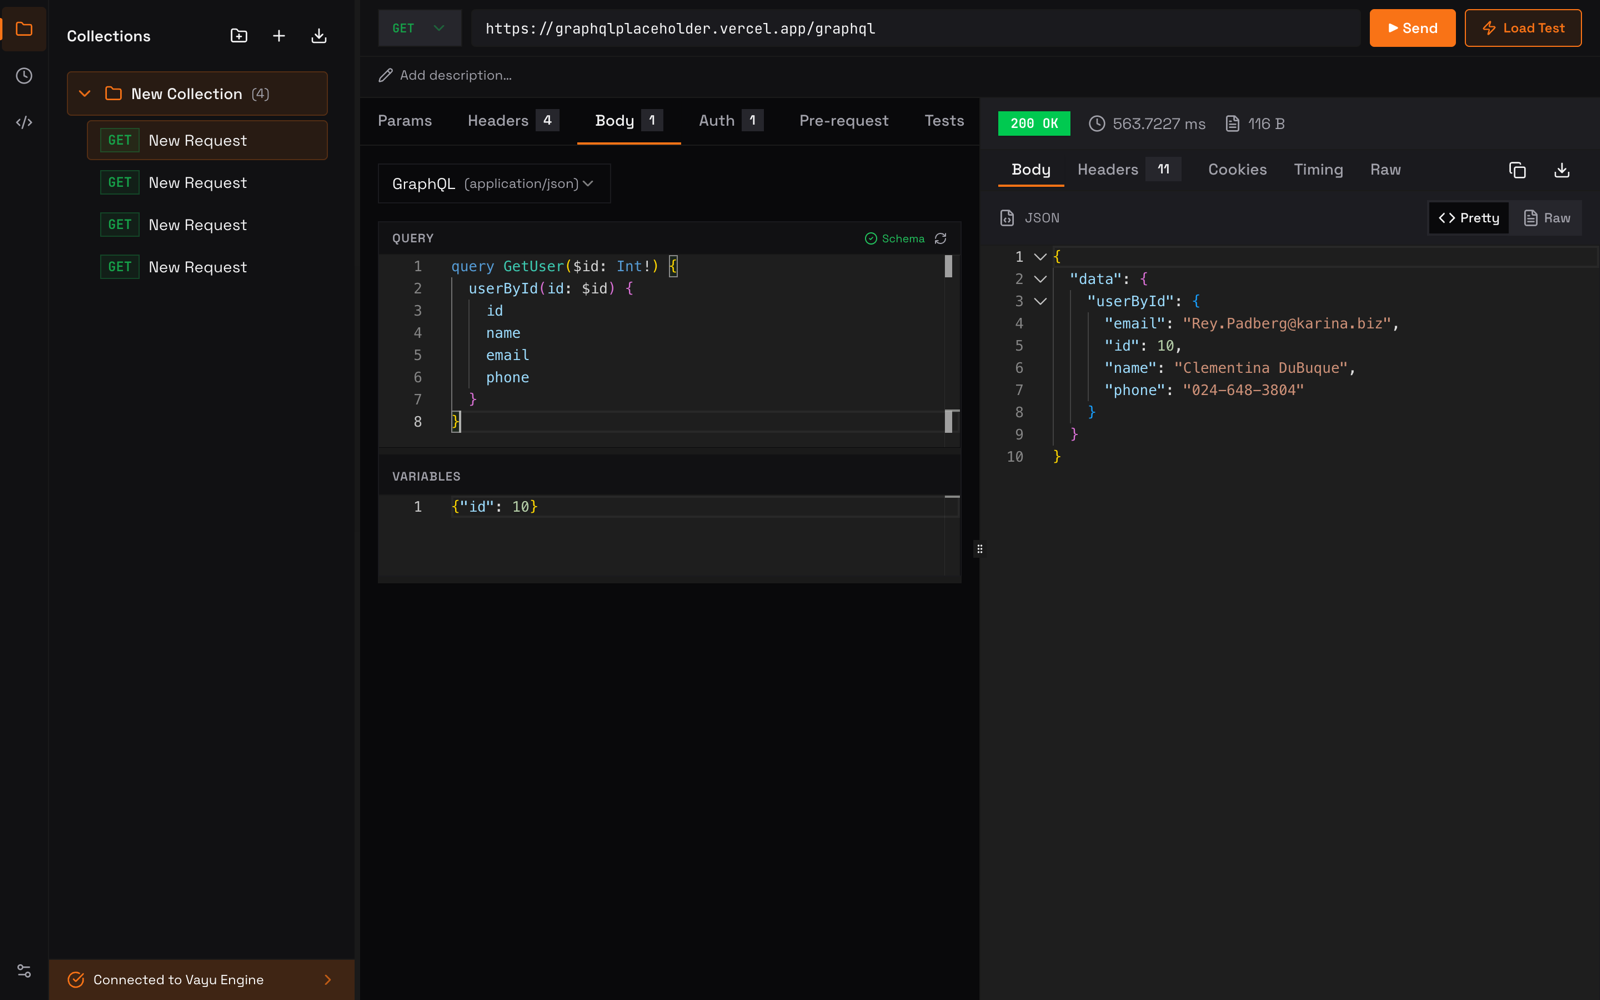Download response with the download icon
The height and width of the screenshot is (1000, 1600).
pyautogui.click(x=1562, y=170)
